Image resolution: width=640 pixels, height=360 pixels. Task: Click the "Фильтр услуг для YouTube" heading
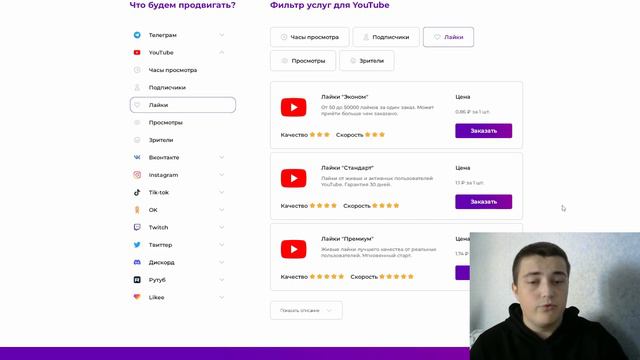tap(330, 5)
